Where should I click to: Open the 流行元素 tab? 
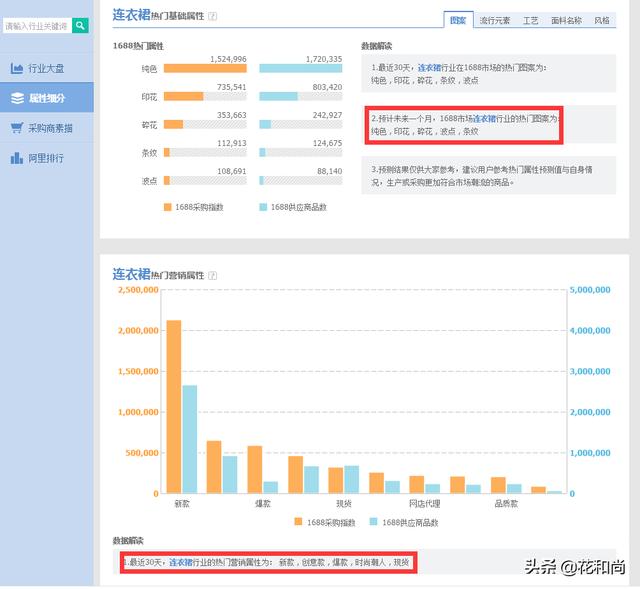pyautogui.click(x=494, y=20)
